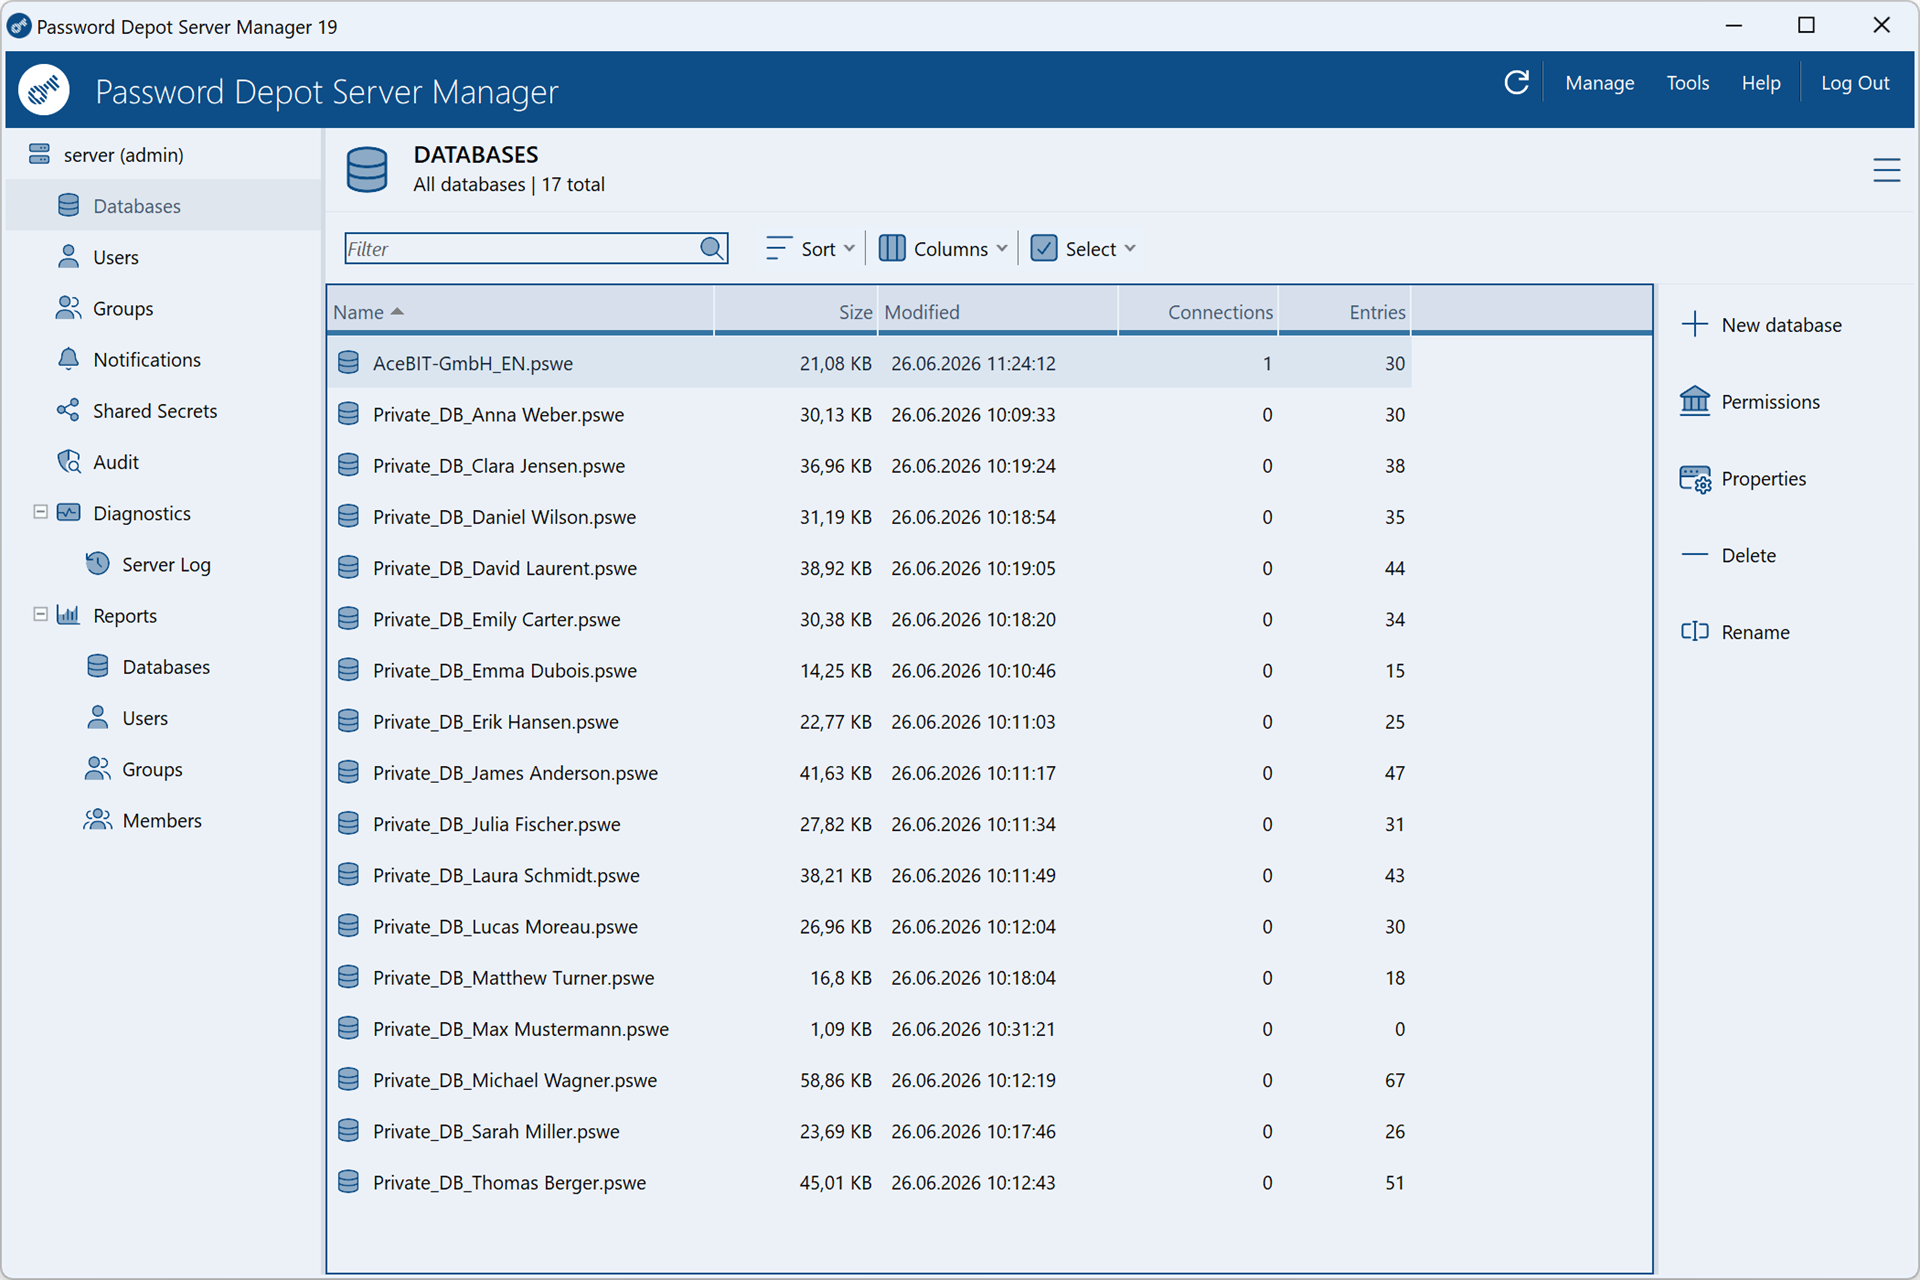This screenshot has height=1280, width=1920.
Task: Select the Private_DB_Erik Hansen.pswe row
Action: click(x=870, y=721)
